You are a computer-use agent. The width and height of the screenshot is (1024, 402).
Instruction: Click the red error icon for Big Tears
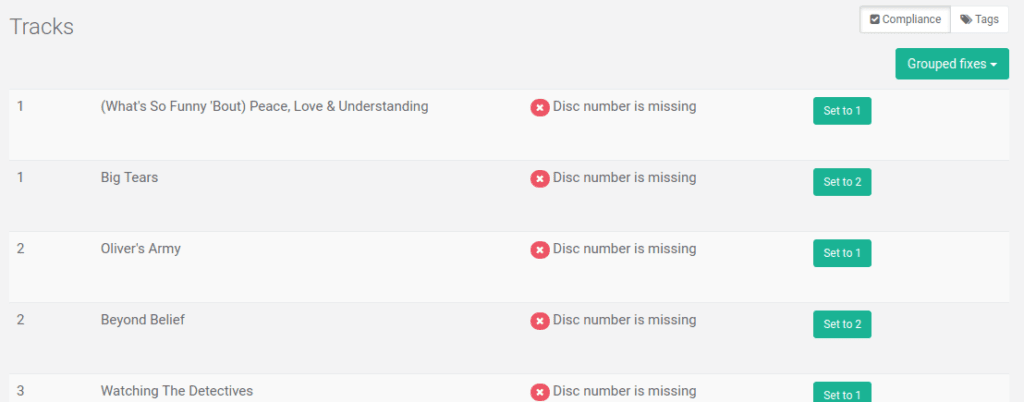[540, 179]
